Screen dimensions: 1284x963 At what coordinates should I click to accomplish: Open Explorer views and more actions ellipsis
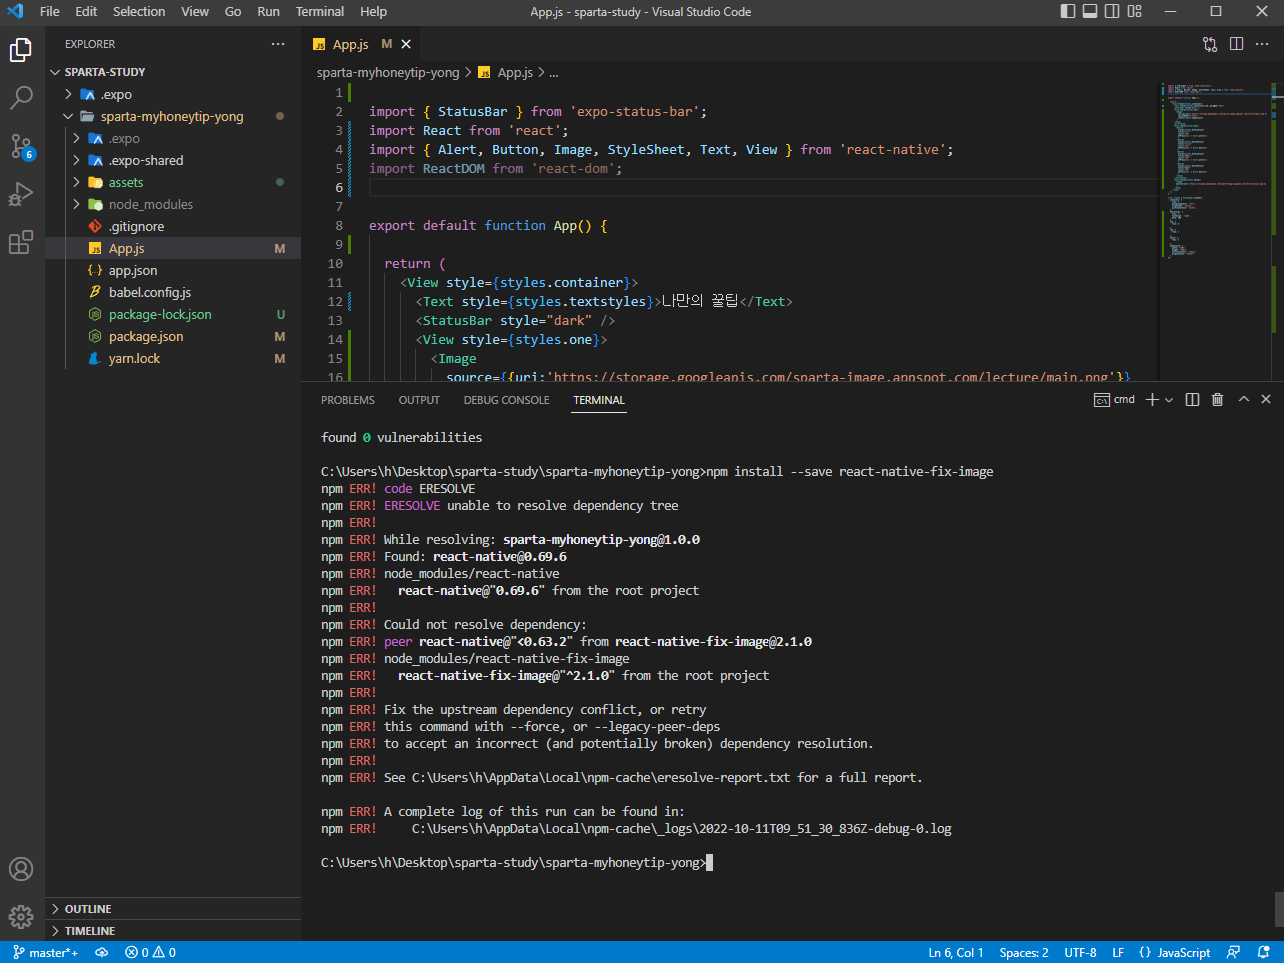click(x=278, y=44)
